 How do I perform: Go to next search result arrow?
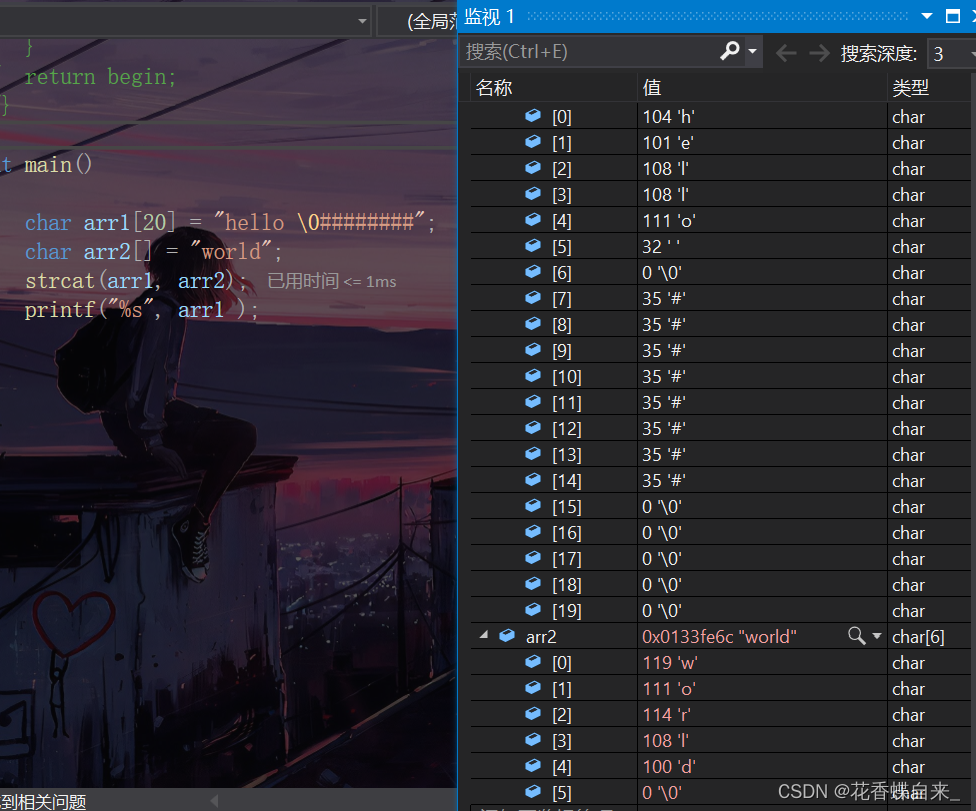pos(819,54)
